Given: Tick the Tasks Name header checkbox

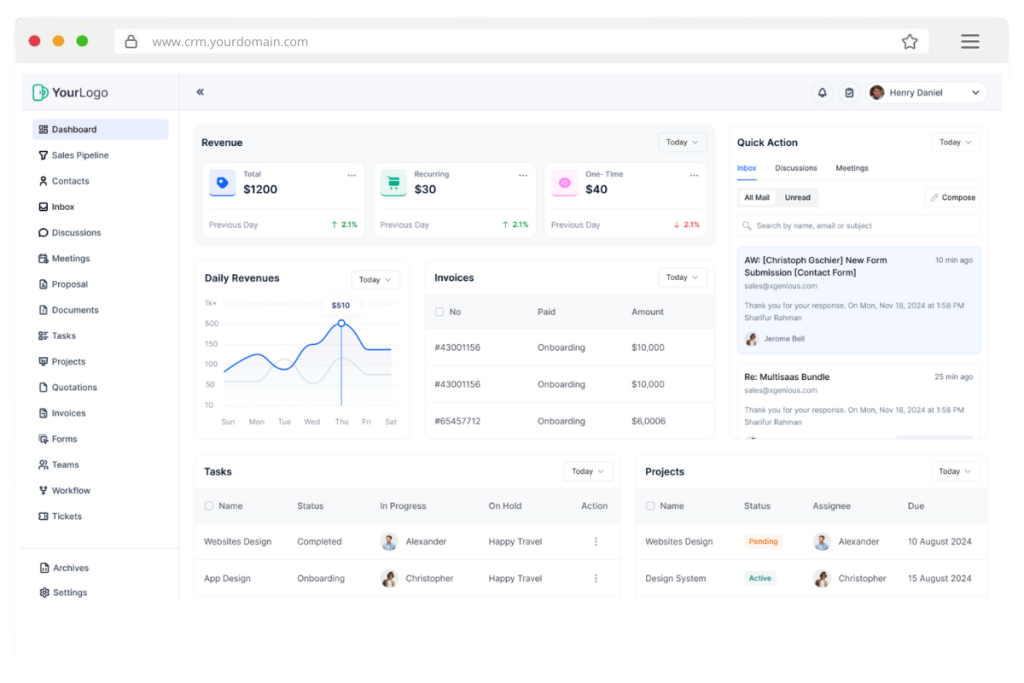Looking at the screenshot, I should coord(209,506).
